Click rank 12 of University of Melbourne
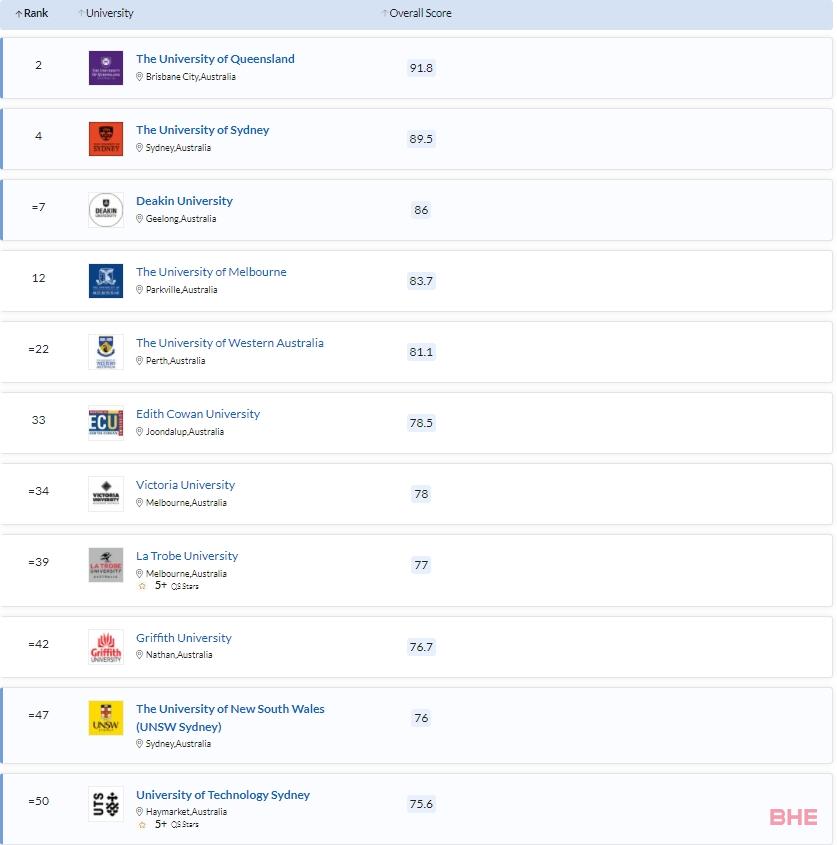837x845 pixels. 38,278
